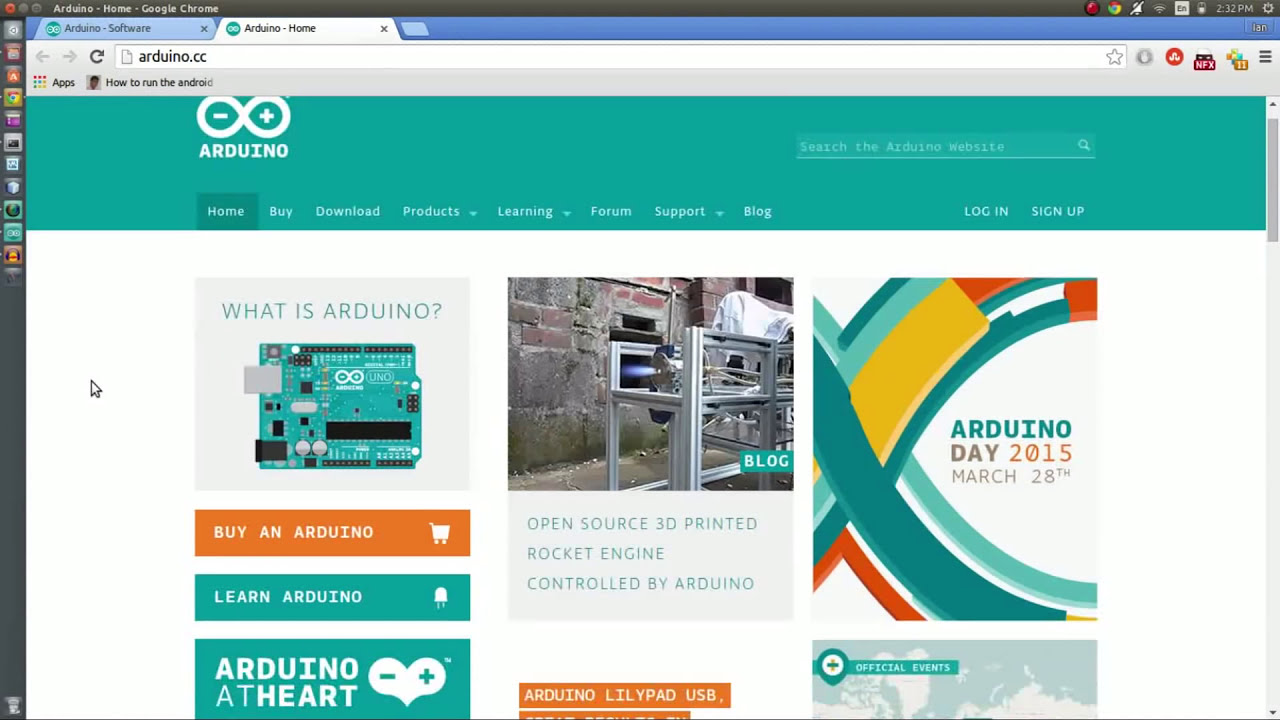The height and width of the screenshot is (720, 1280).
Task: Click the mouse indicator in the top panel
Action: [1202, 8]
